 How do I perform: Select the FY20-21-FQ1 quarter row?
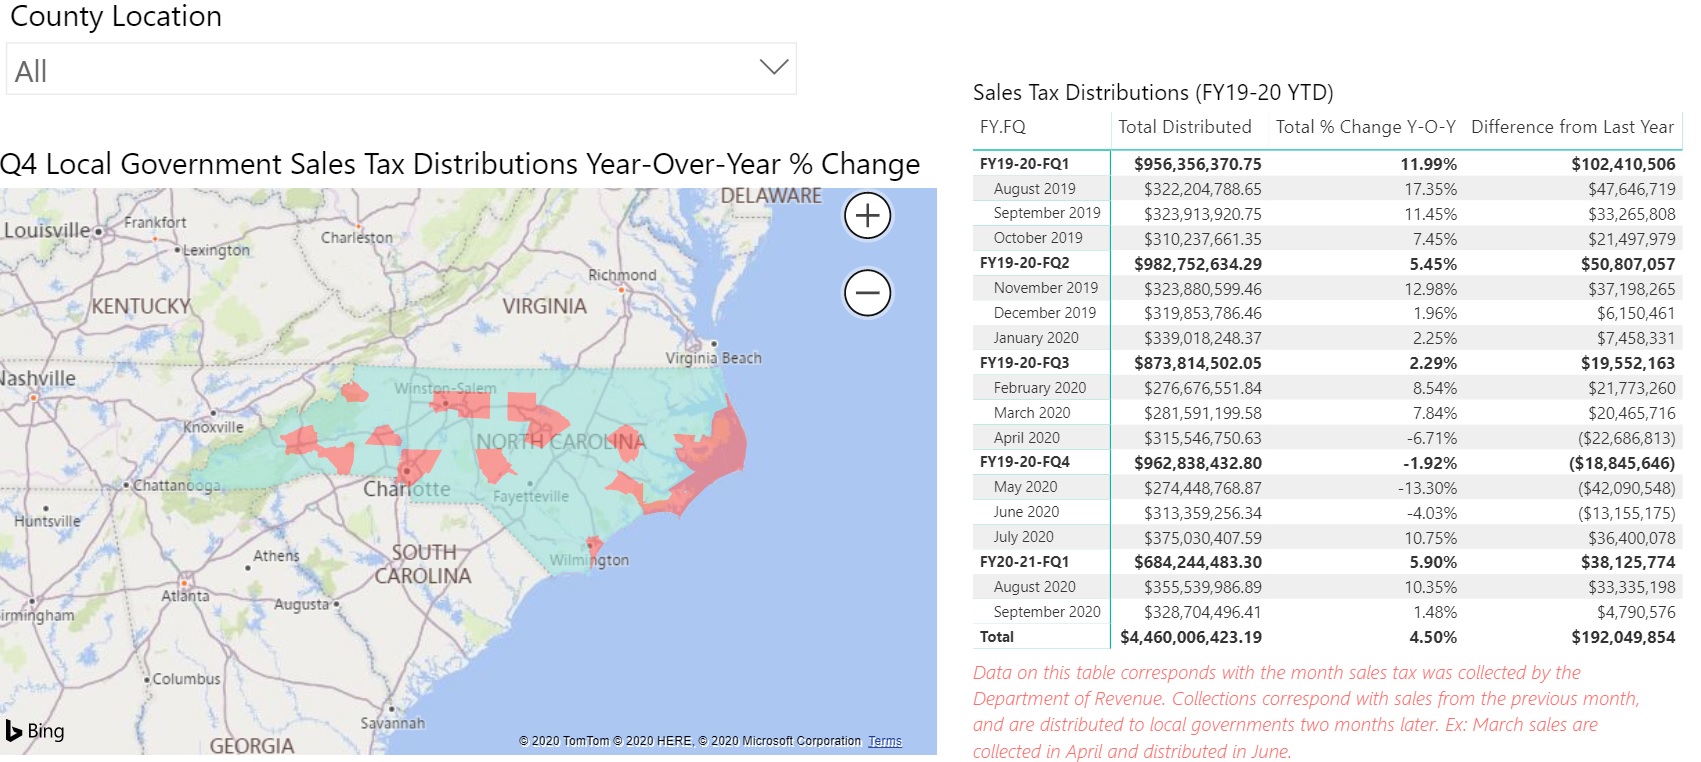coord(1024,562)
